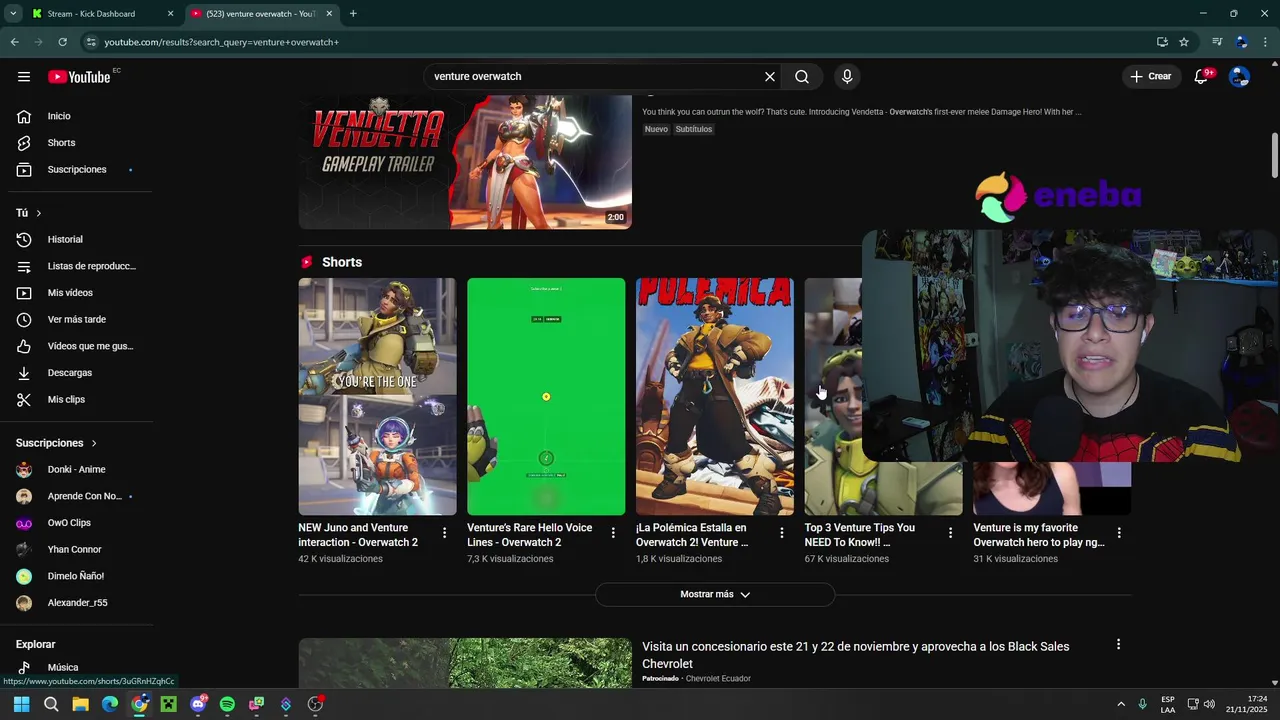
Task: Open Mis clips scissors icon
Action: pos(24,400)
